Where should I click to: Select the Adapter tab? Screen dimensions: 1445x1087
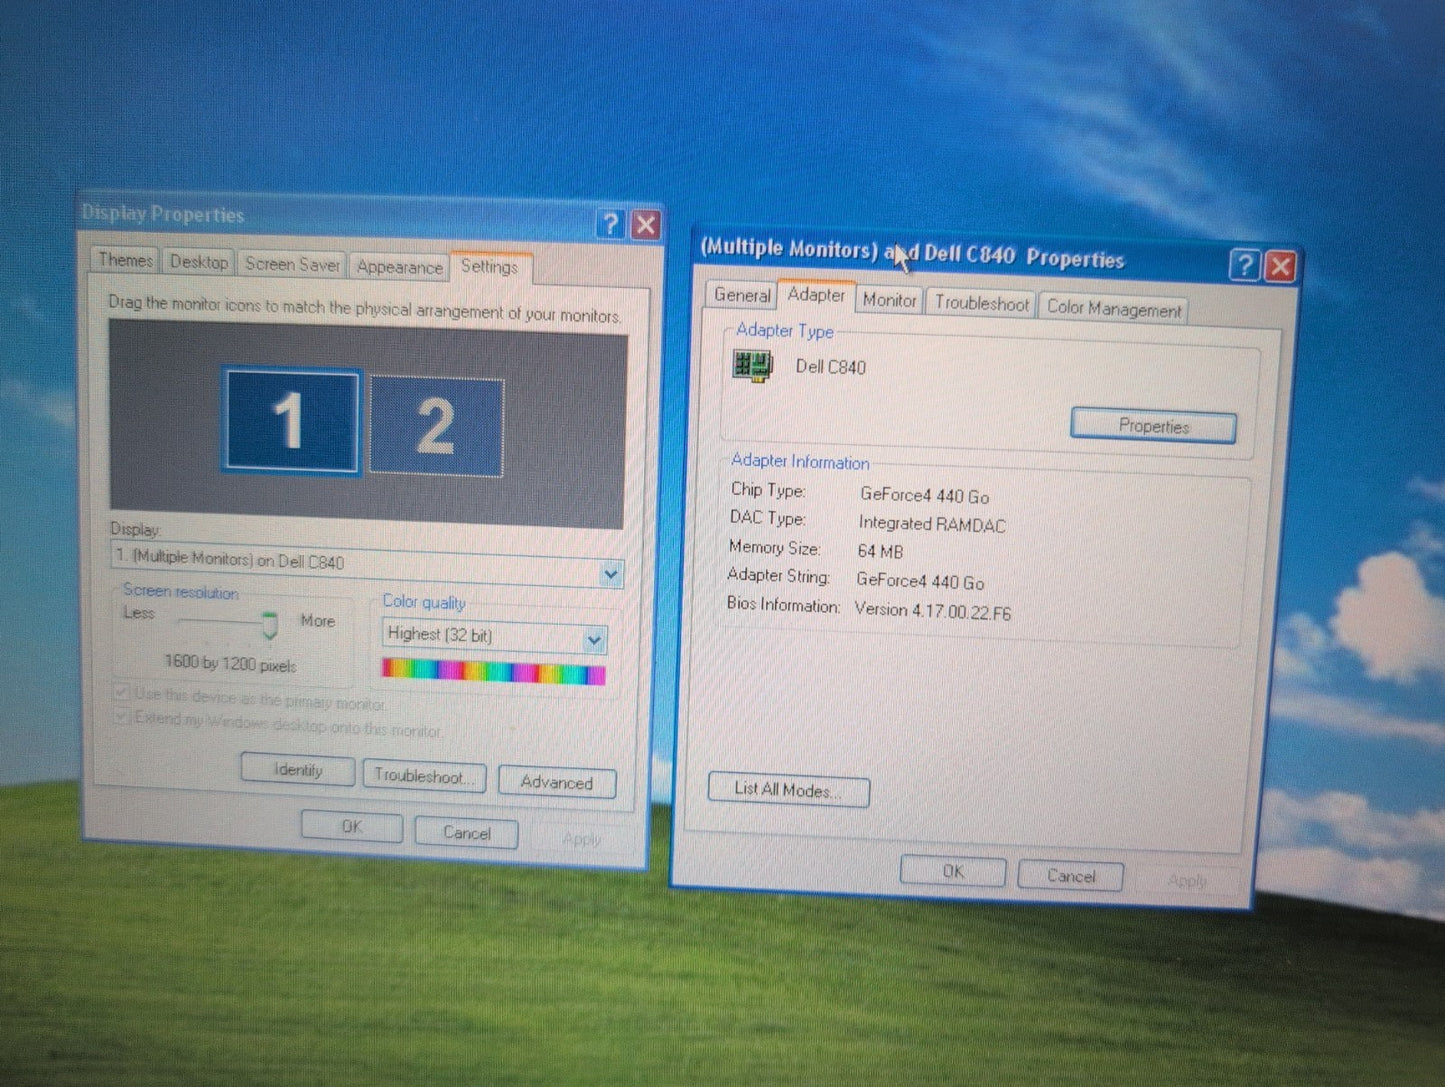coord(816,295)
